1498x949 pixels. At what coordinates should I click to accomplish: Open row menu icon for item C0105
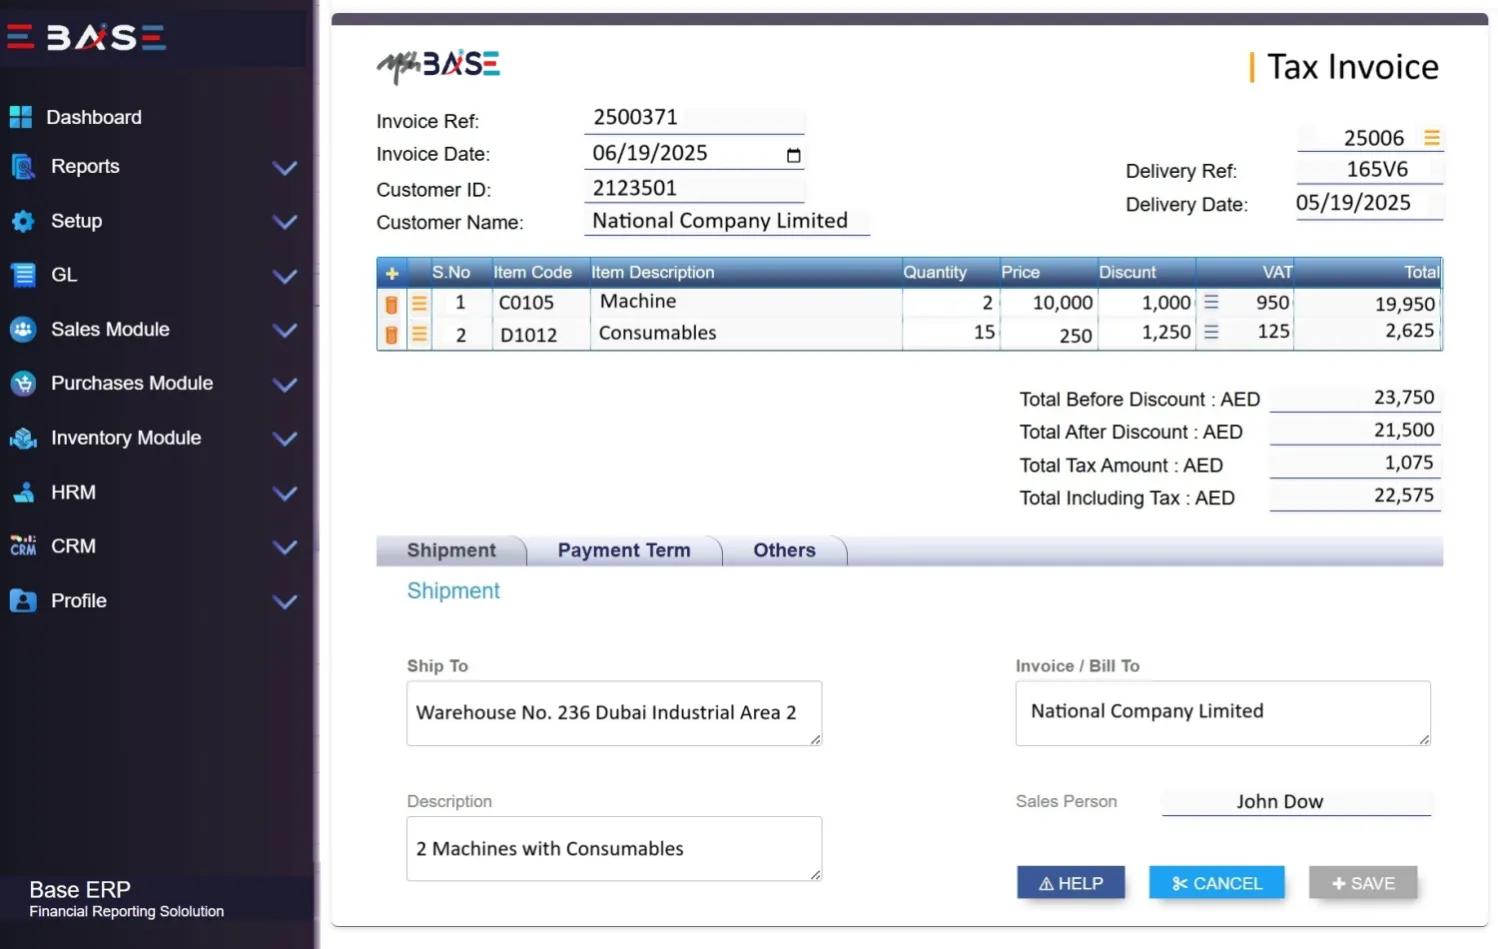(419, 304)
